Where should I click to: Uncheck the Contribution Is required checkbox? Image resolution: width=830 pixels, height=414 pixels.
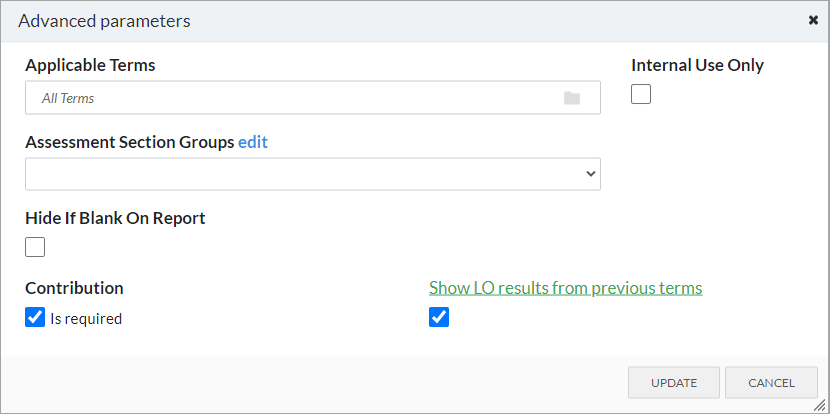point(35,318)
